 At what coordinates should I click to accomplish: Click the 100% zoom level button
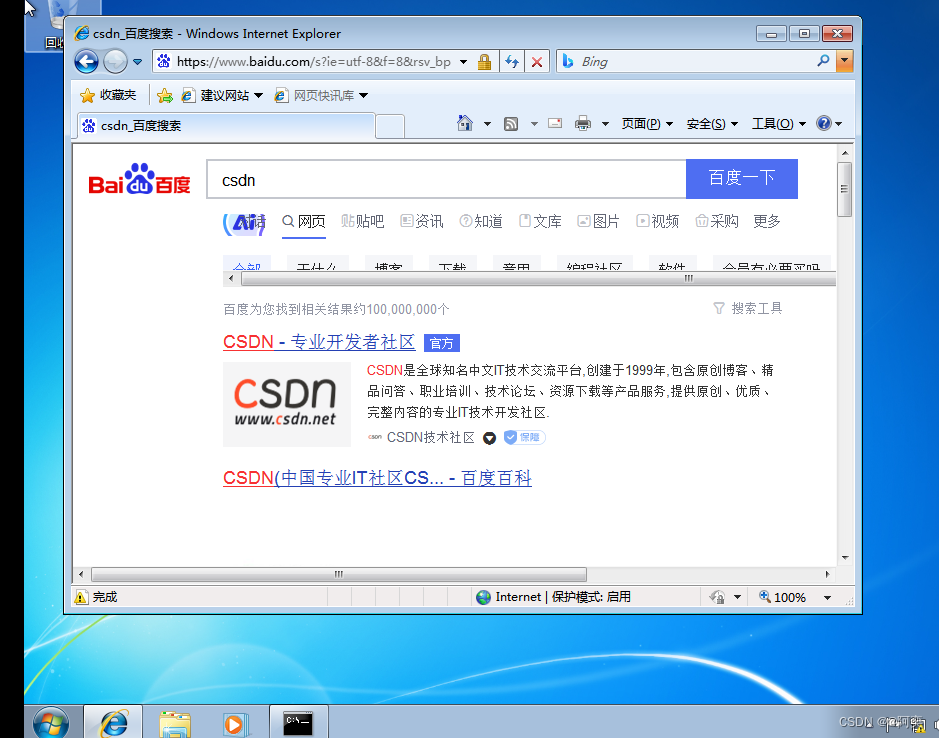click(x=783, y=597)
